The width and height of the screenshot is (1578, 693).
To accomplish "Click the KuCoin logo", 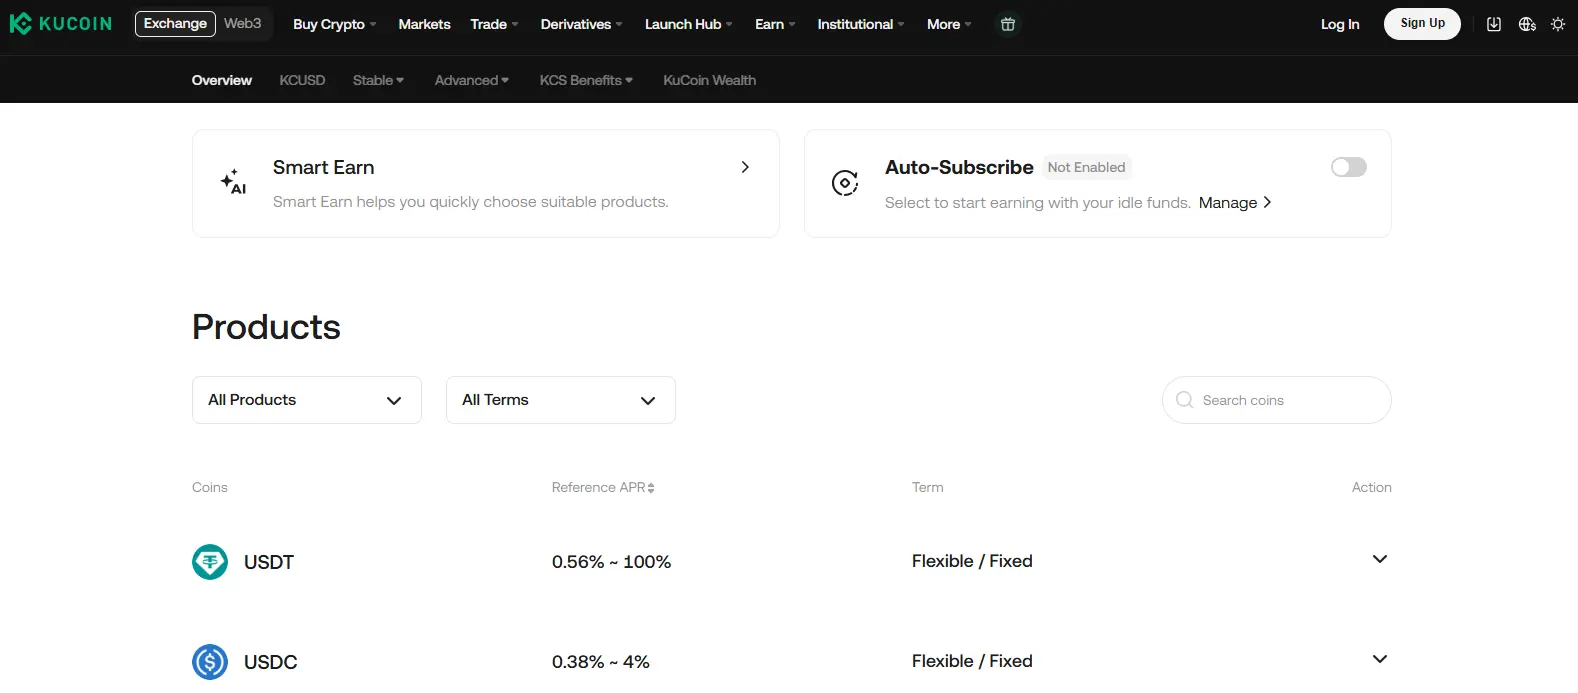I will tap(61, 23).
